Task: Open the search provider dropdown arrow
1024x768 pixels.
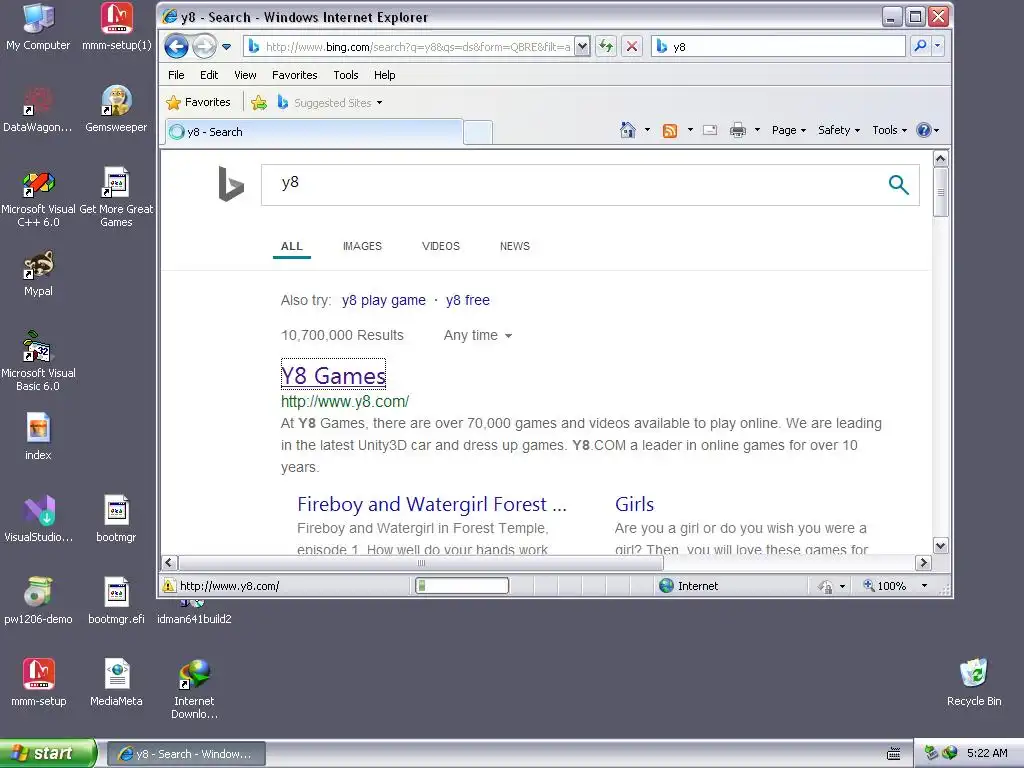Action: (x=938, y=46)
